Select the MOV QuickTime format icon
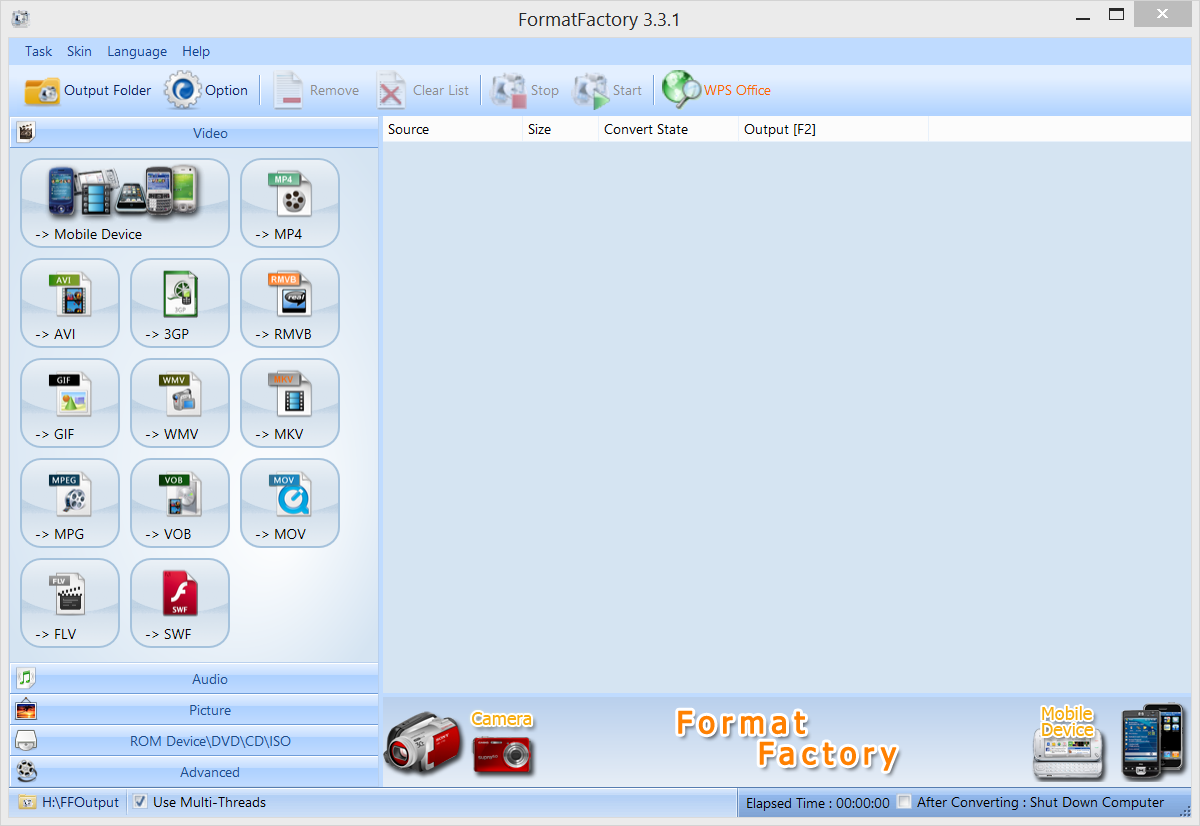This screenshot has width=1200, height=826. 290,503
